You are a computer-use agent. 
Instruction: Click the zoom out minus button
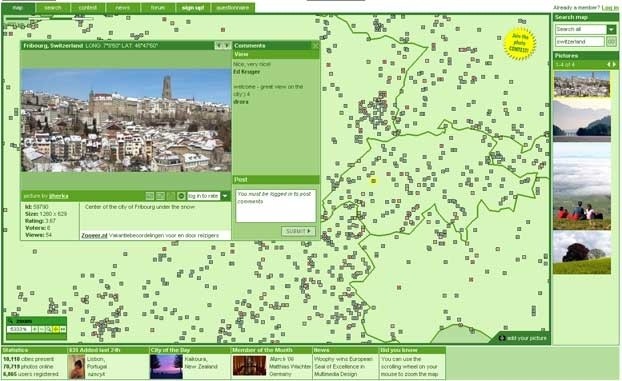(x=42, y=329)
